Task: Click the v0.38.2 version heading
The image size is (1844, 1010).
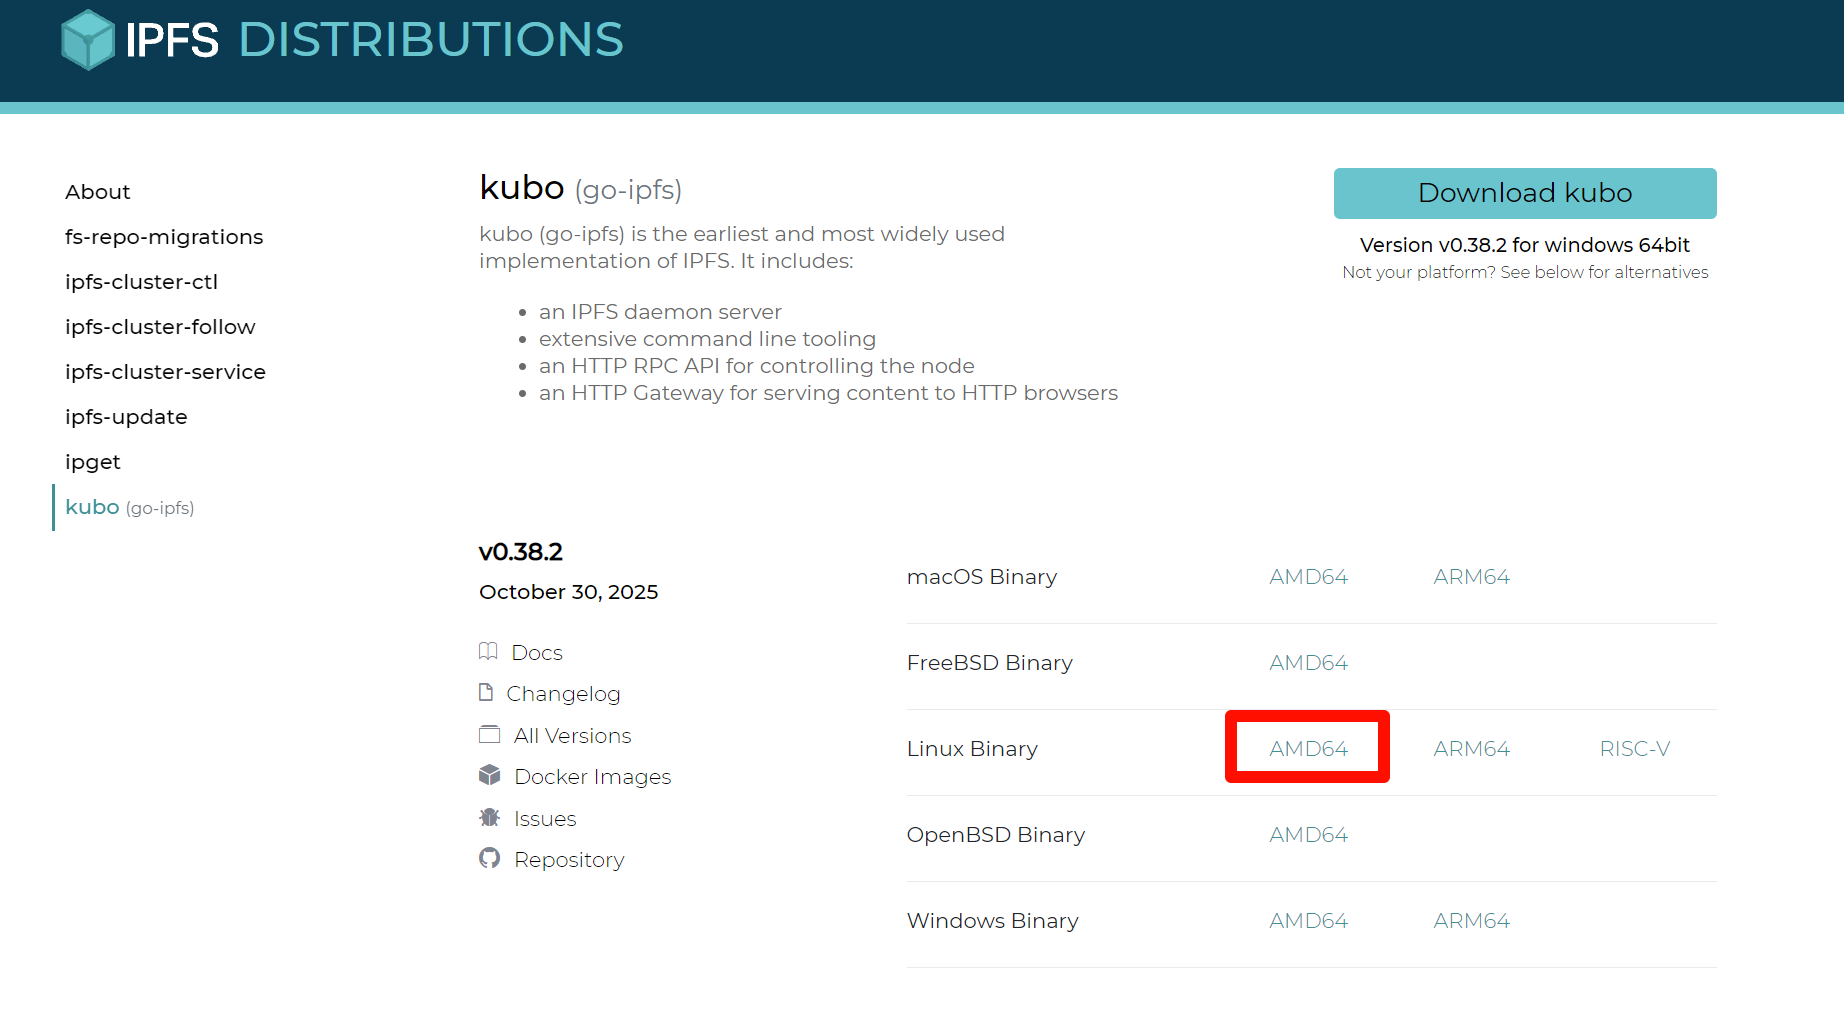Action: (521, 552)
